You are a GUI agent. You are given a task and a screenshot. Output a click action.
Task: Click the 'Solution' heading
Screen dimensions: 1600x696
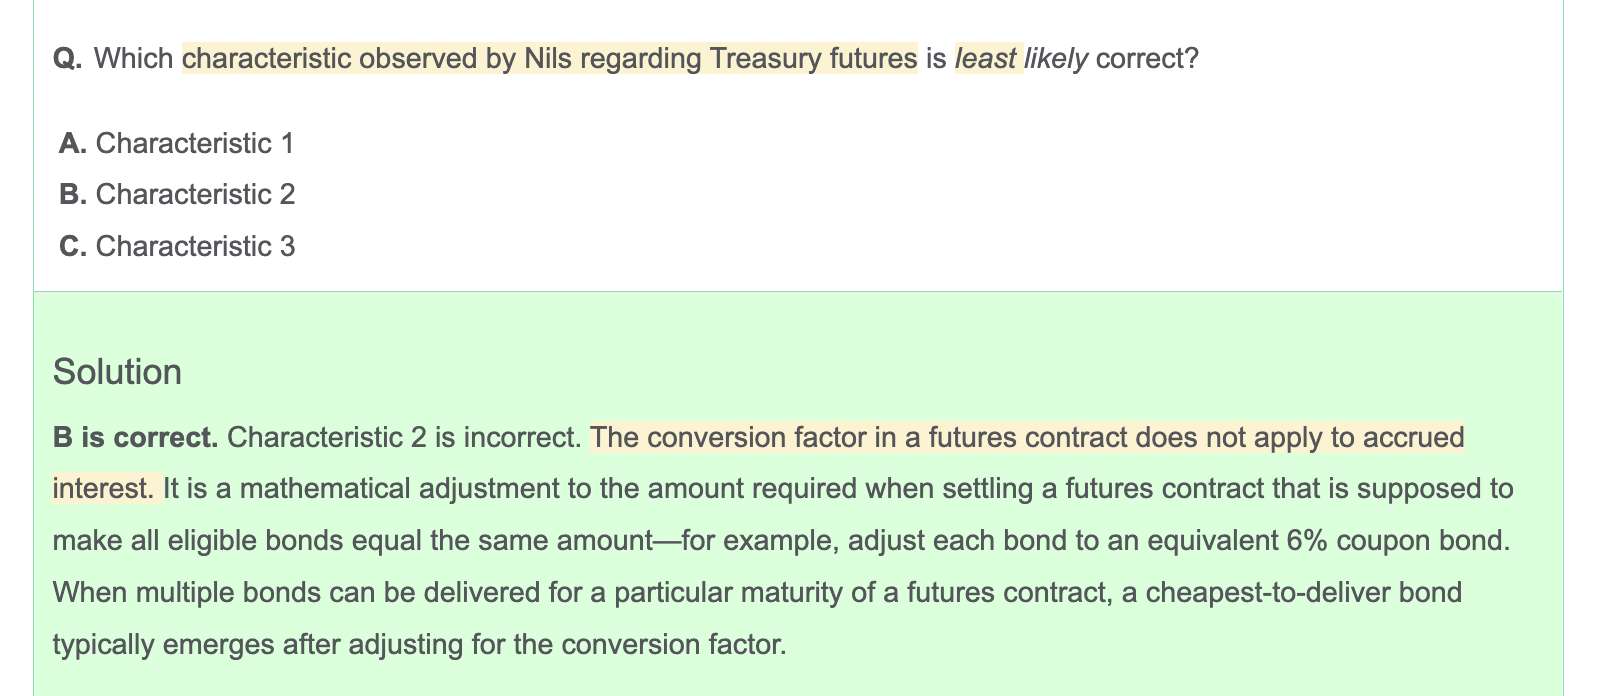(x=117, y=372)
